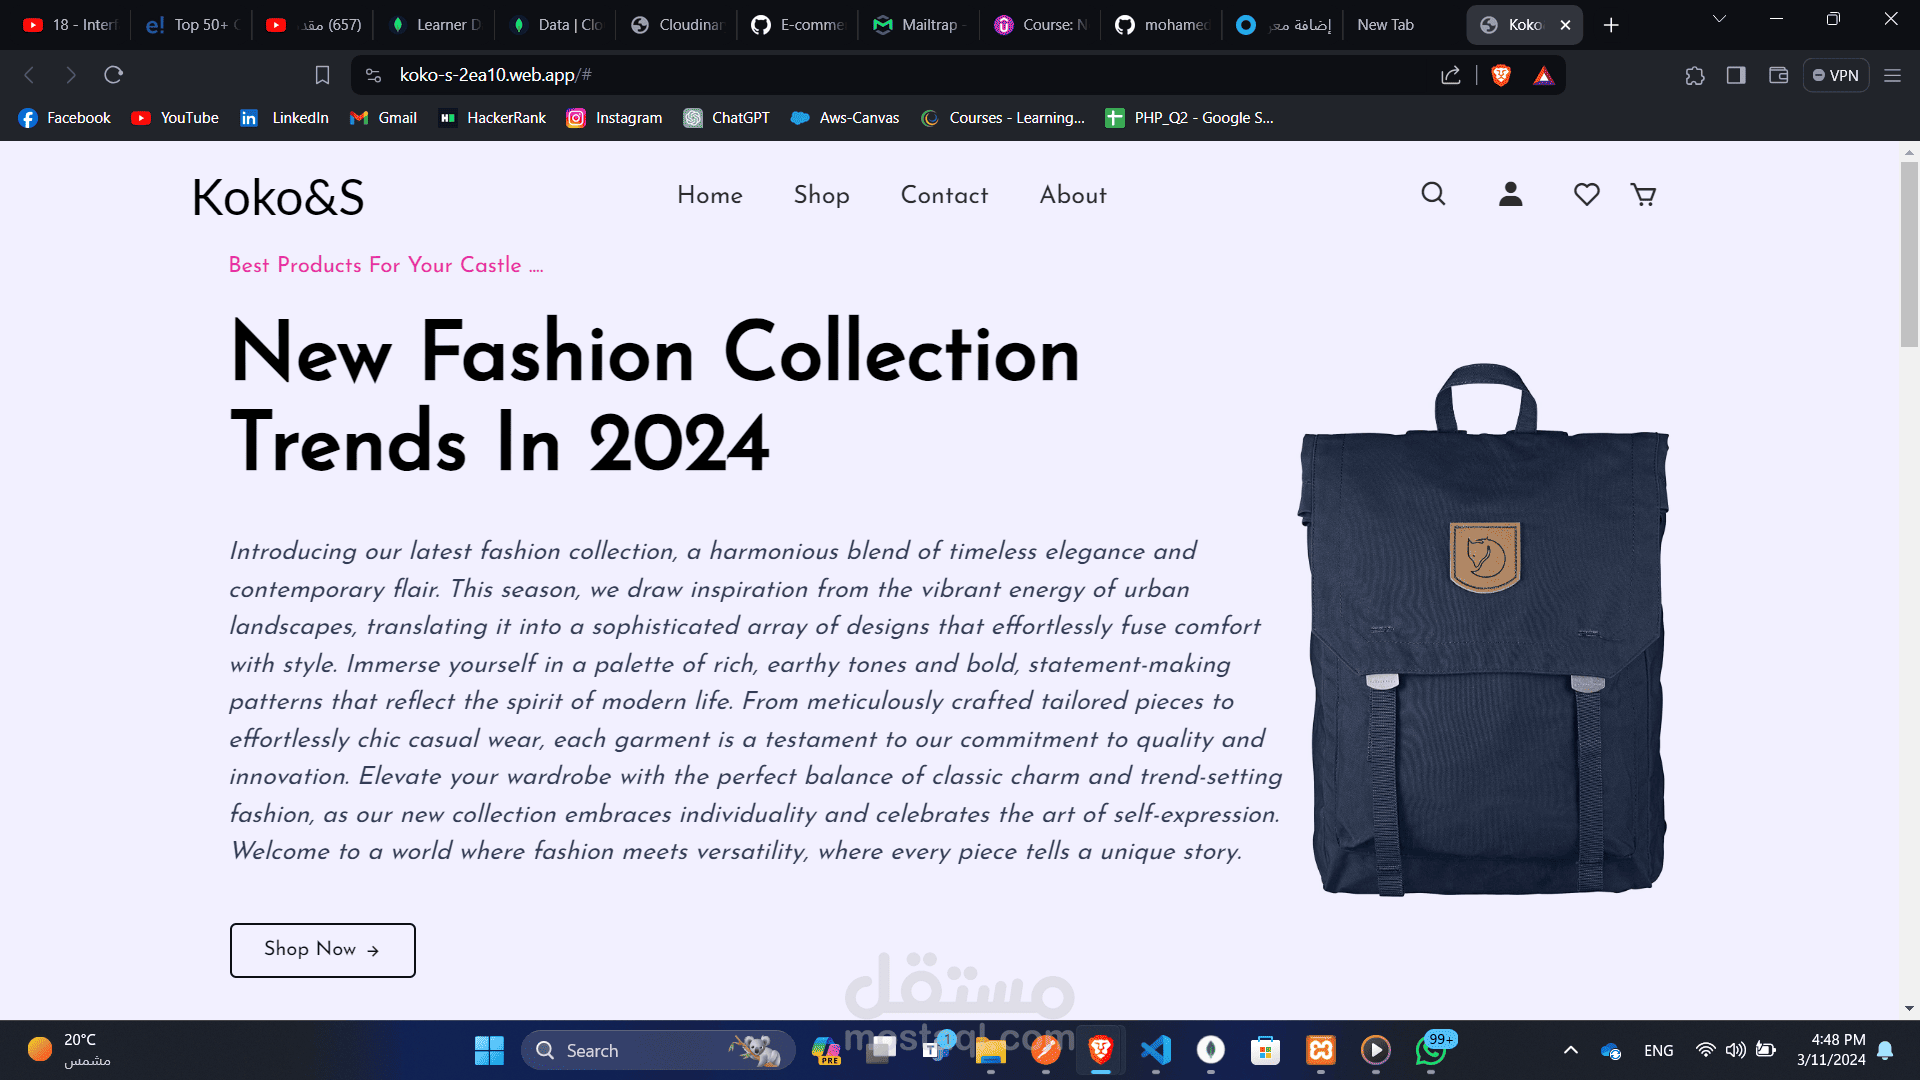Reload the page
1920x1080 pixels.
[113, 75]
